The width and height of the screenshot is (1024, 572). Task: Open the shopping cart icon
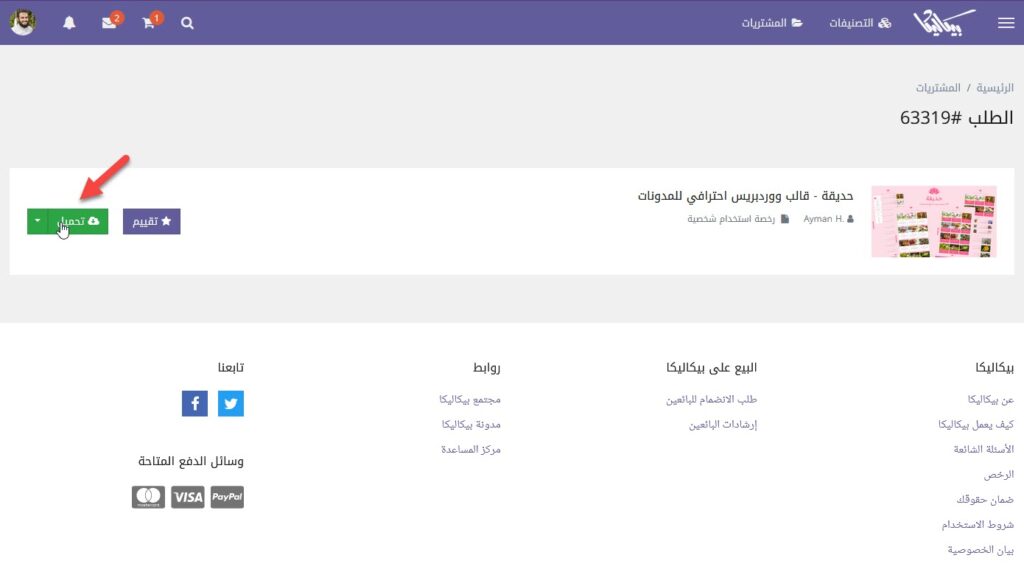coord(150,23)
